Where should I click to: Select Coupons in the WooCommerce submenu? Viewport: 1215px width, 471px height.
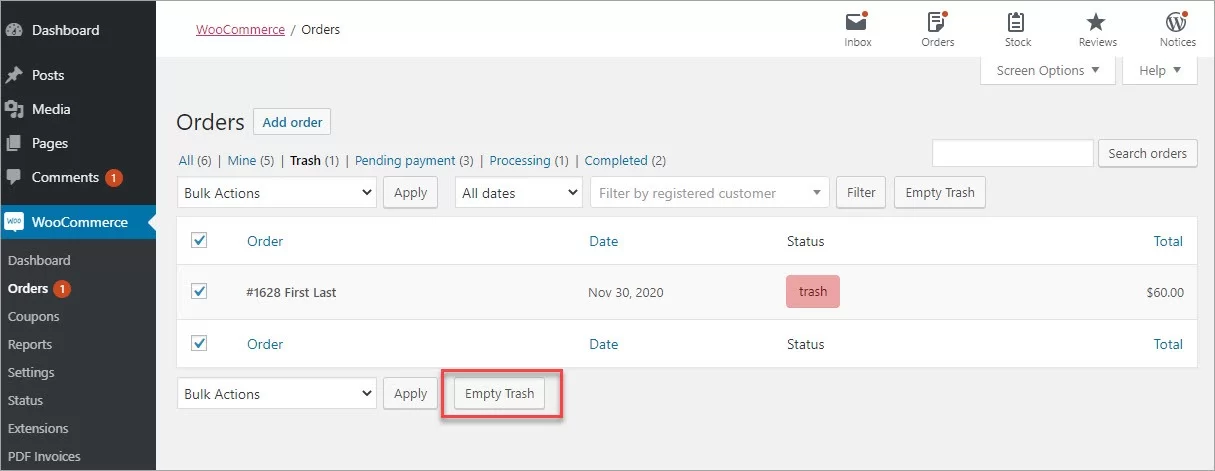tap(34, 316)
